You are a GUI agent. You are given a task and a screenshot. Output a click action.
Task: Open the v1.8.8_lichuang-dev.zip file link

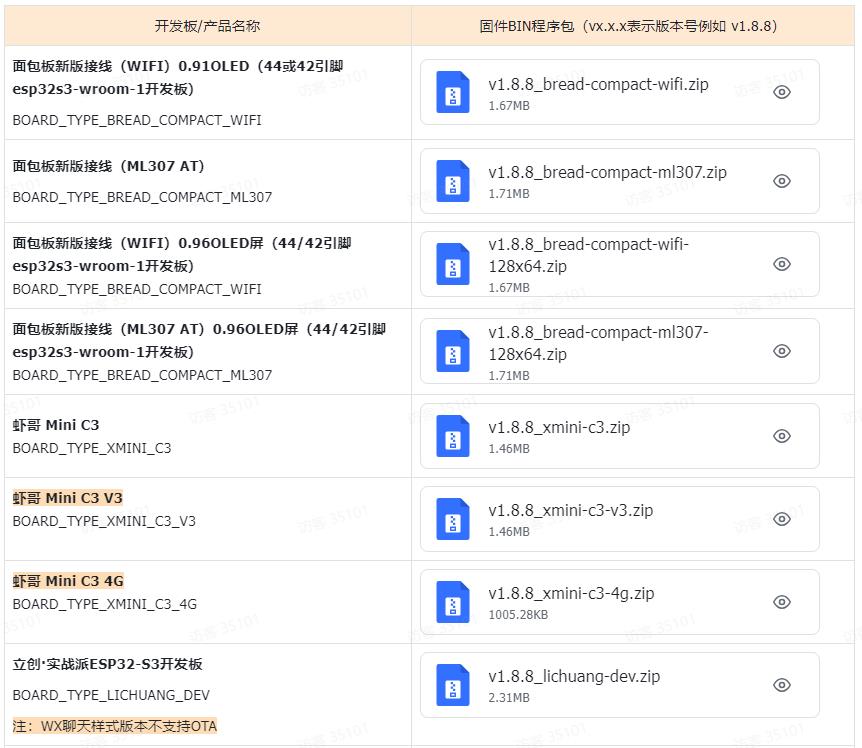point(574,676)
